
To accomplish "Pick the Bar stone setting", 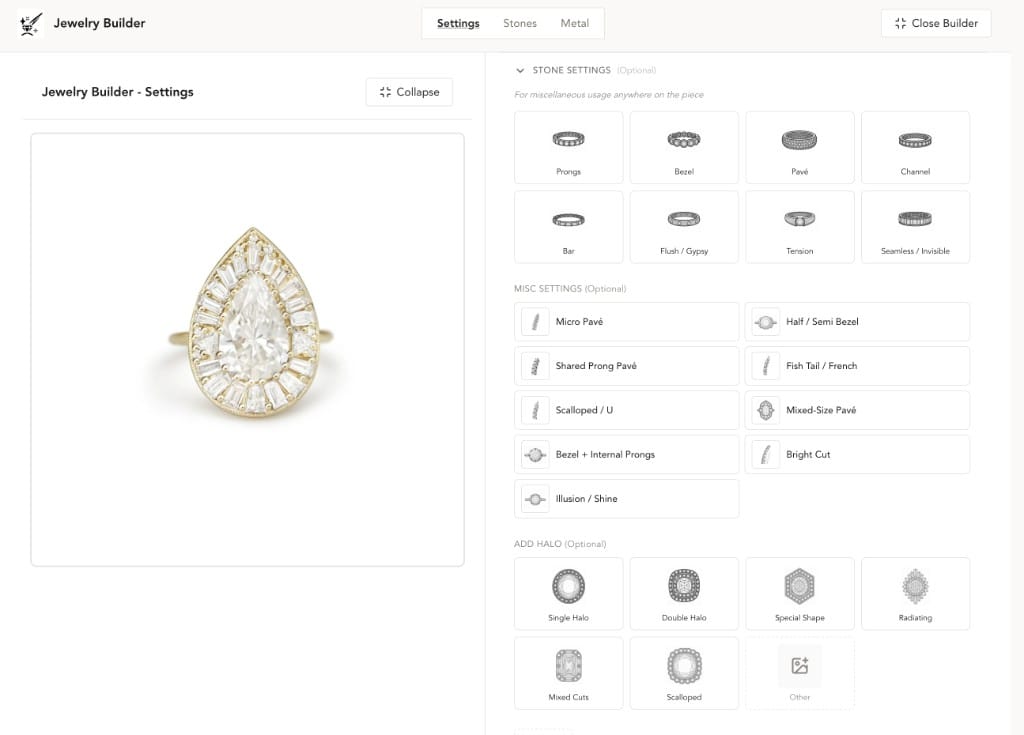I will (x=568, y=227).
